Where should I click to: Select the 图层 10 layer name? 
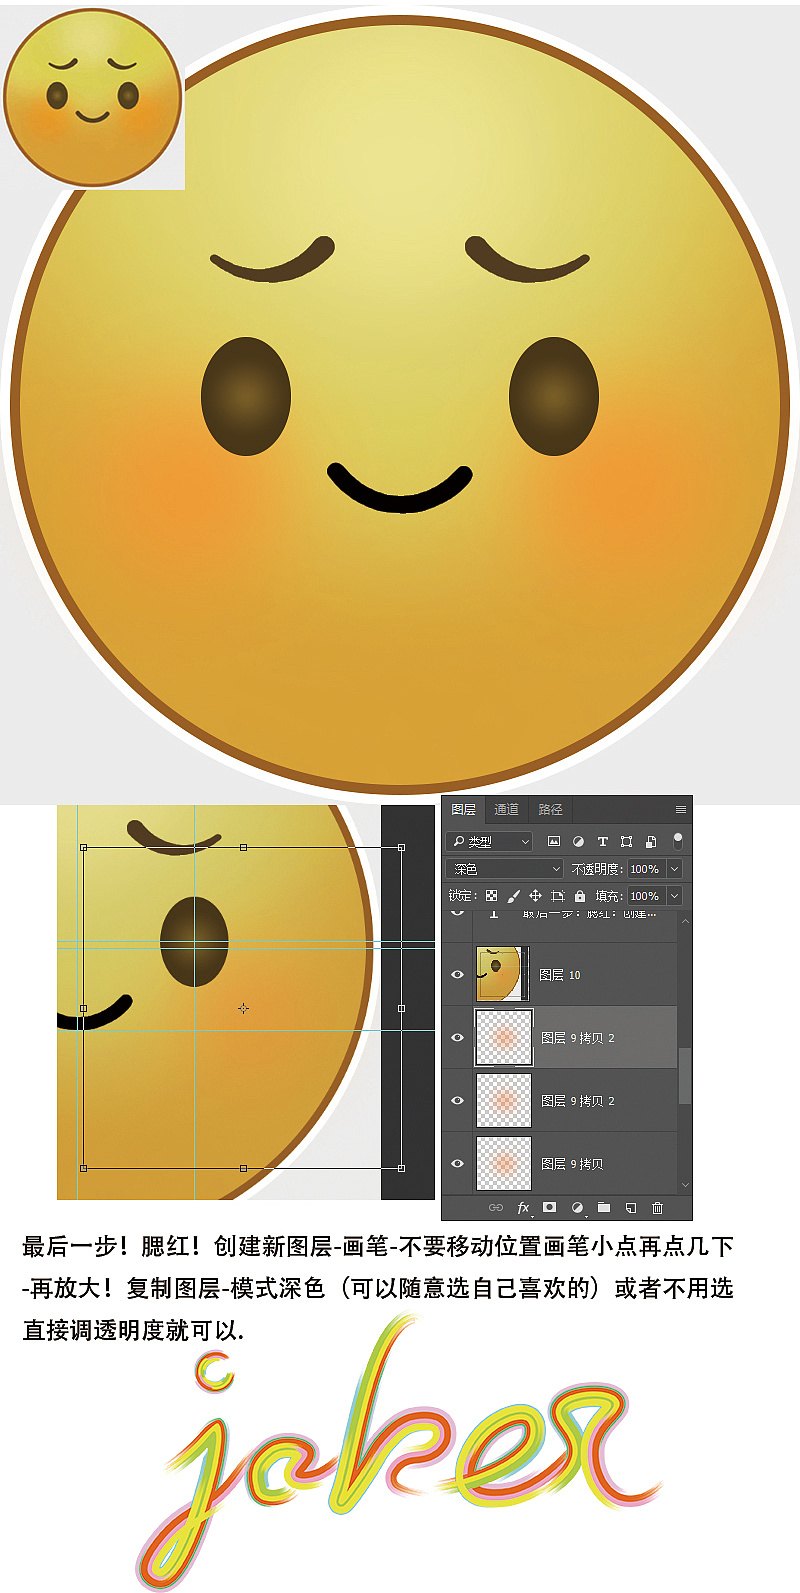(x=560, y=975)
